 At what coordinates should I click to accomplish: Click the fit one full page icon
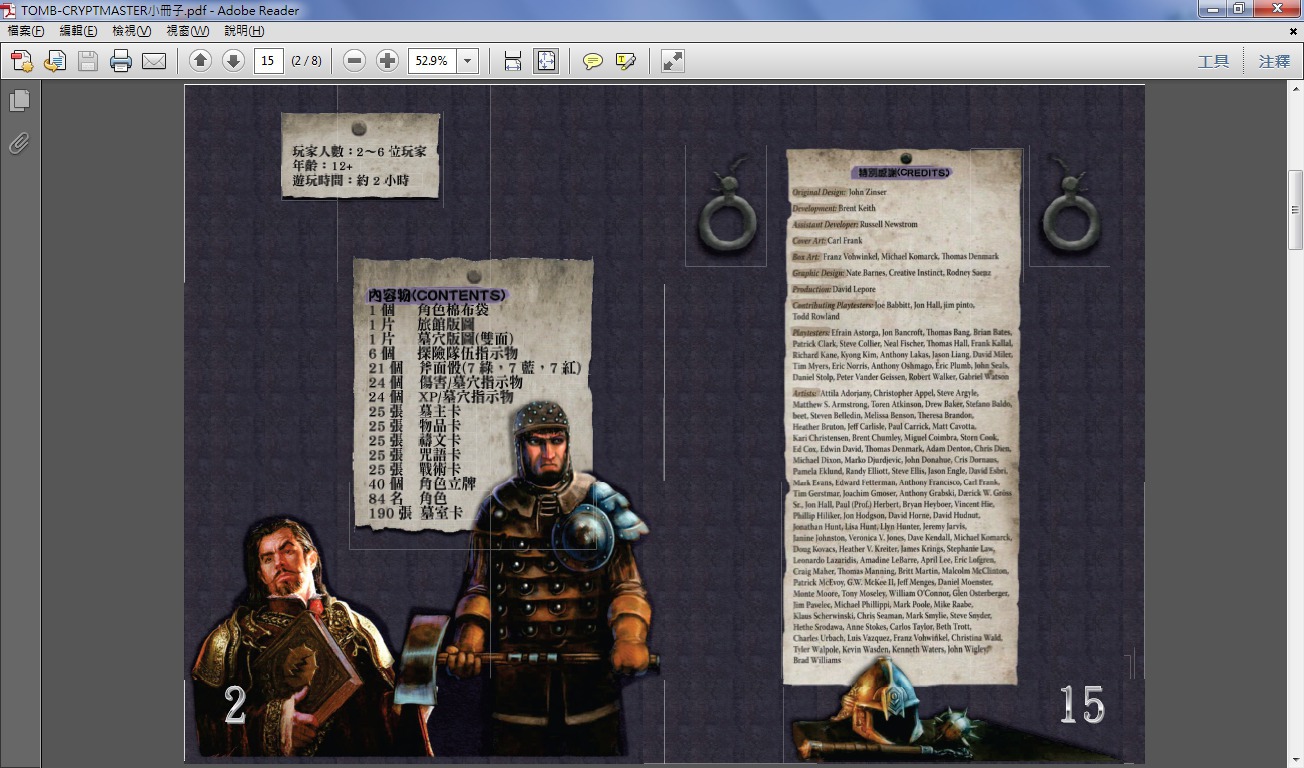546,61
